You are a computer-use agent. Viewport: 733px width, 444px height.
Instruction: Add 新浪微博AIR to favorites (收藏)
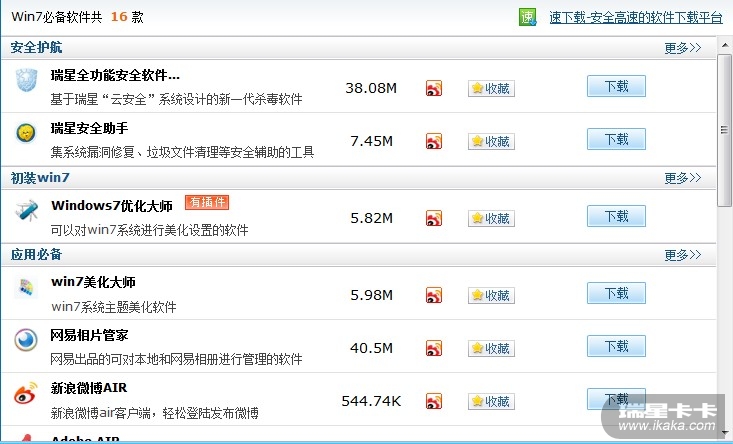click(491, 401)
